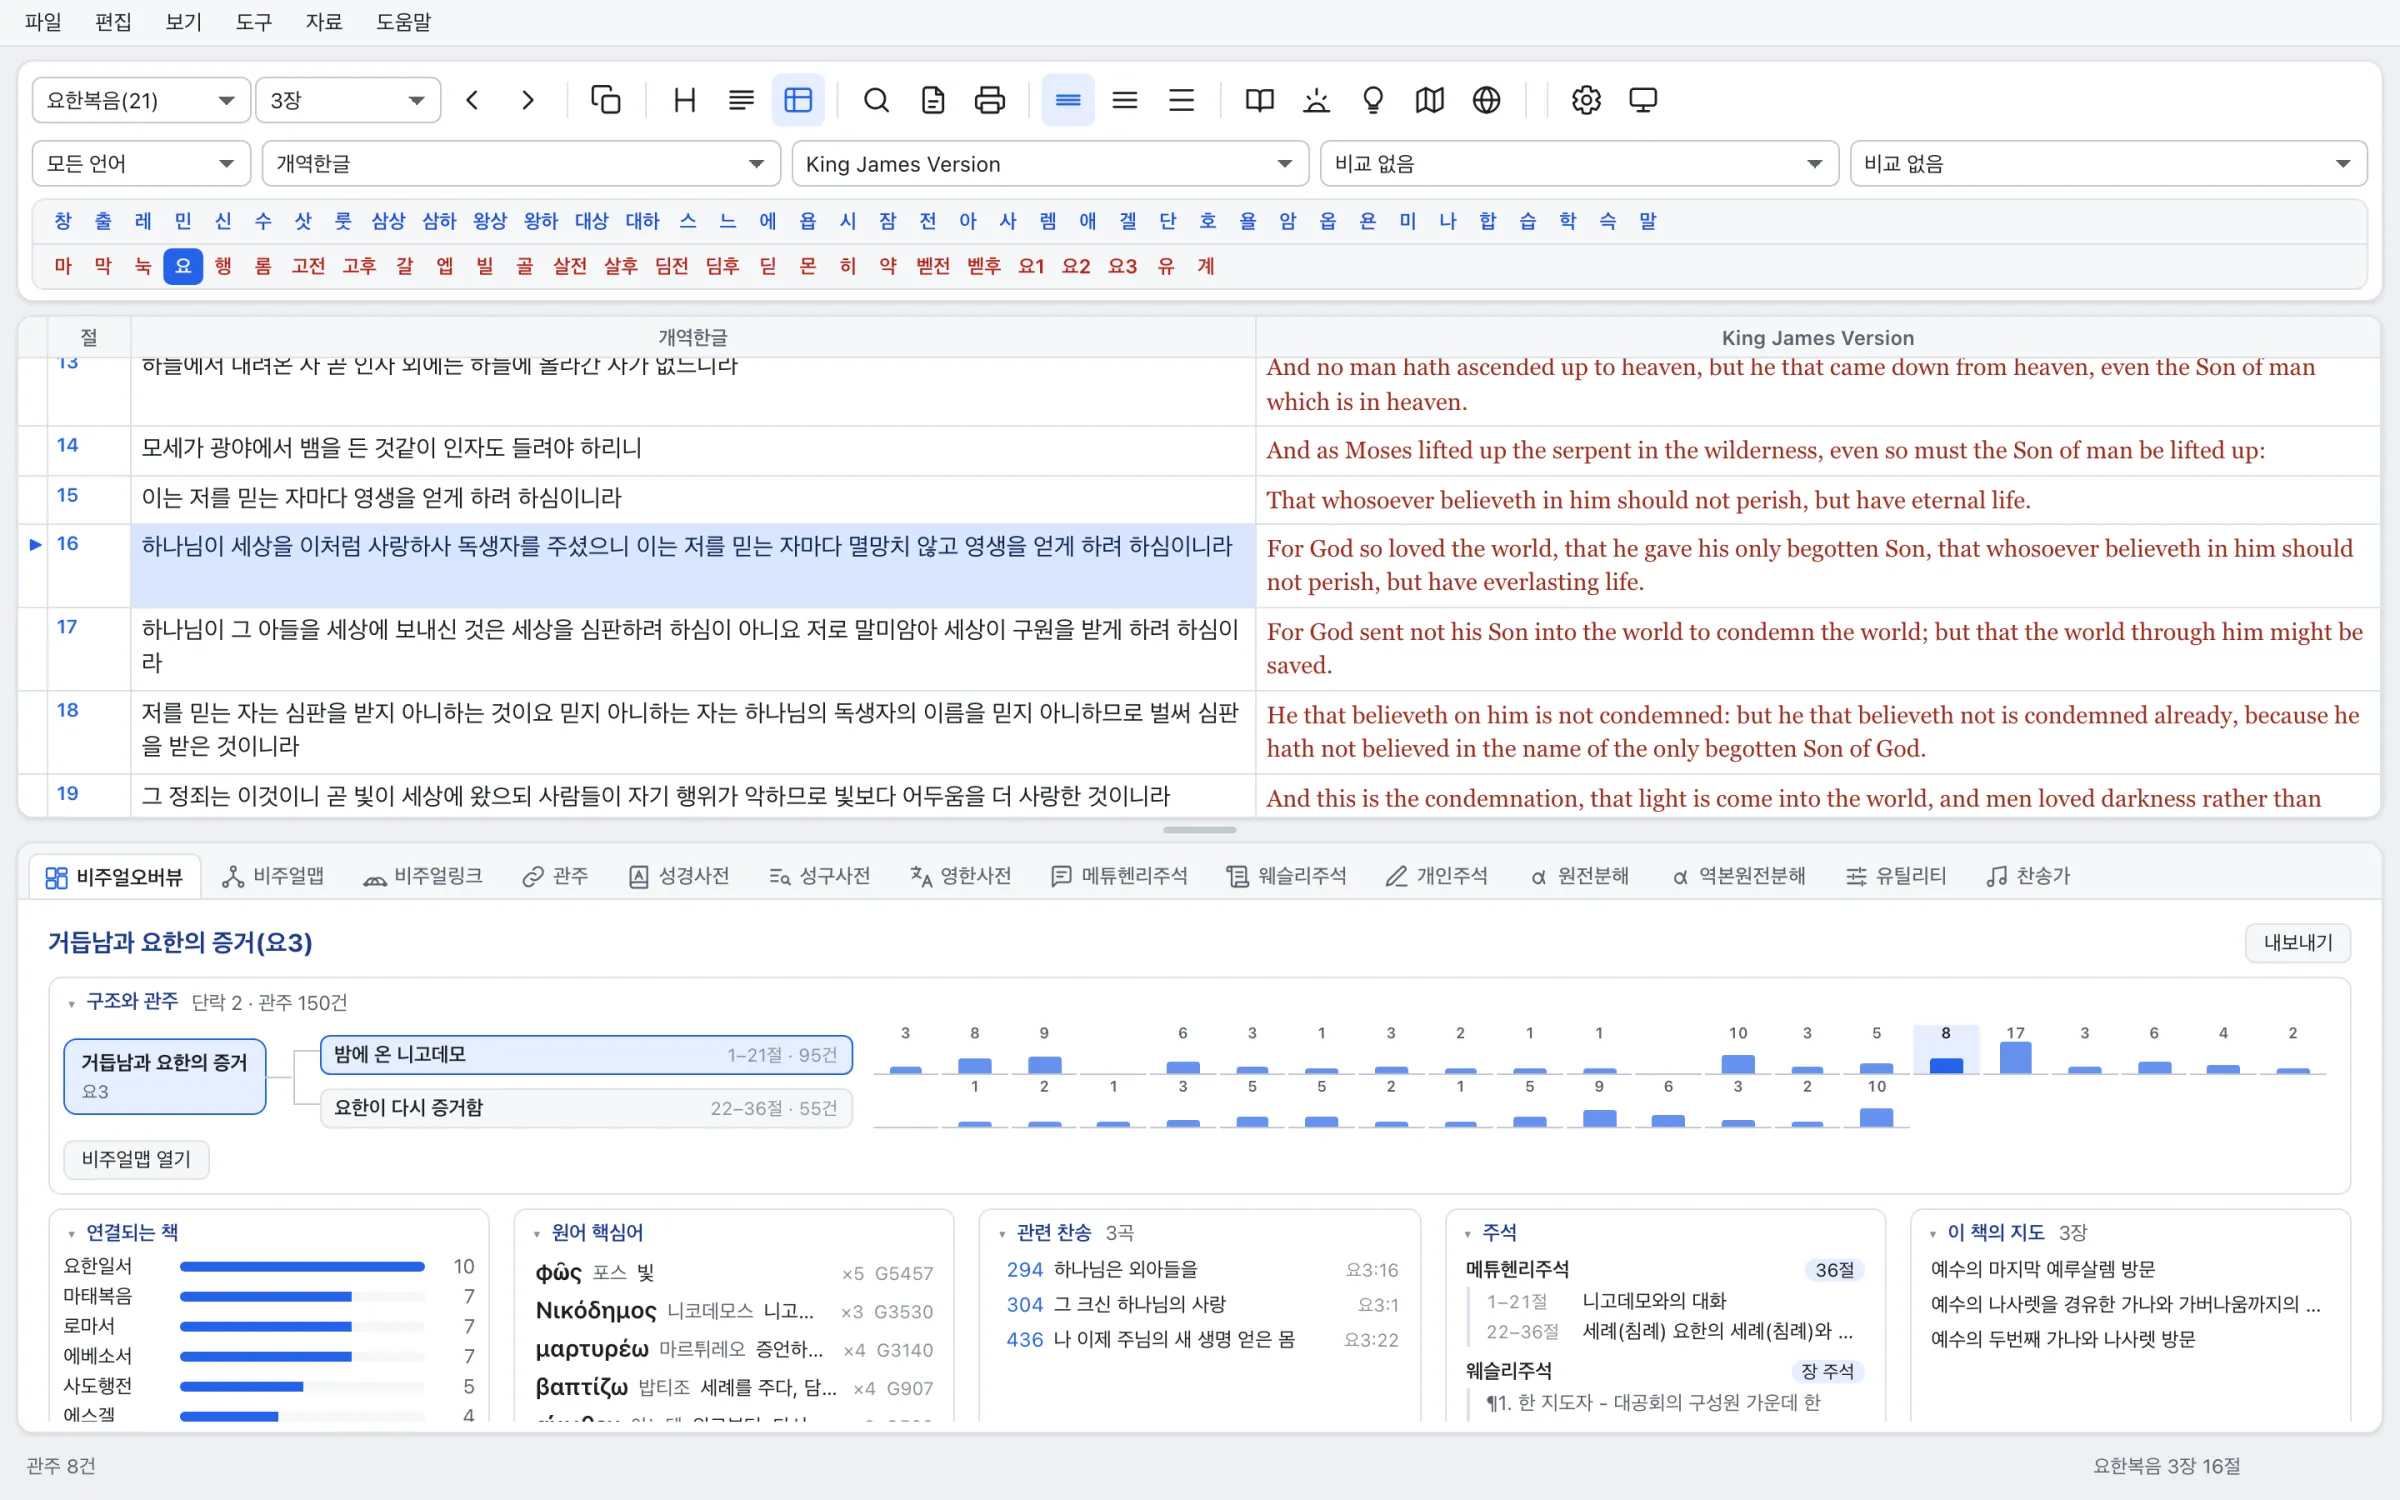Click the 내보내기 button
The image size is (2400, 1500).
coord(2297,942)
